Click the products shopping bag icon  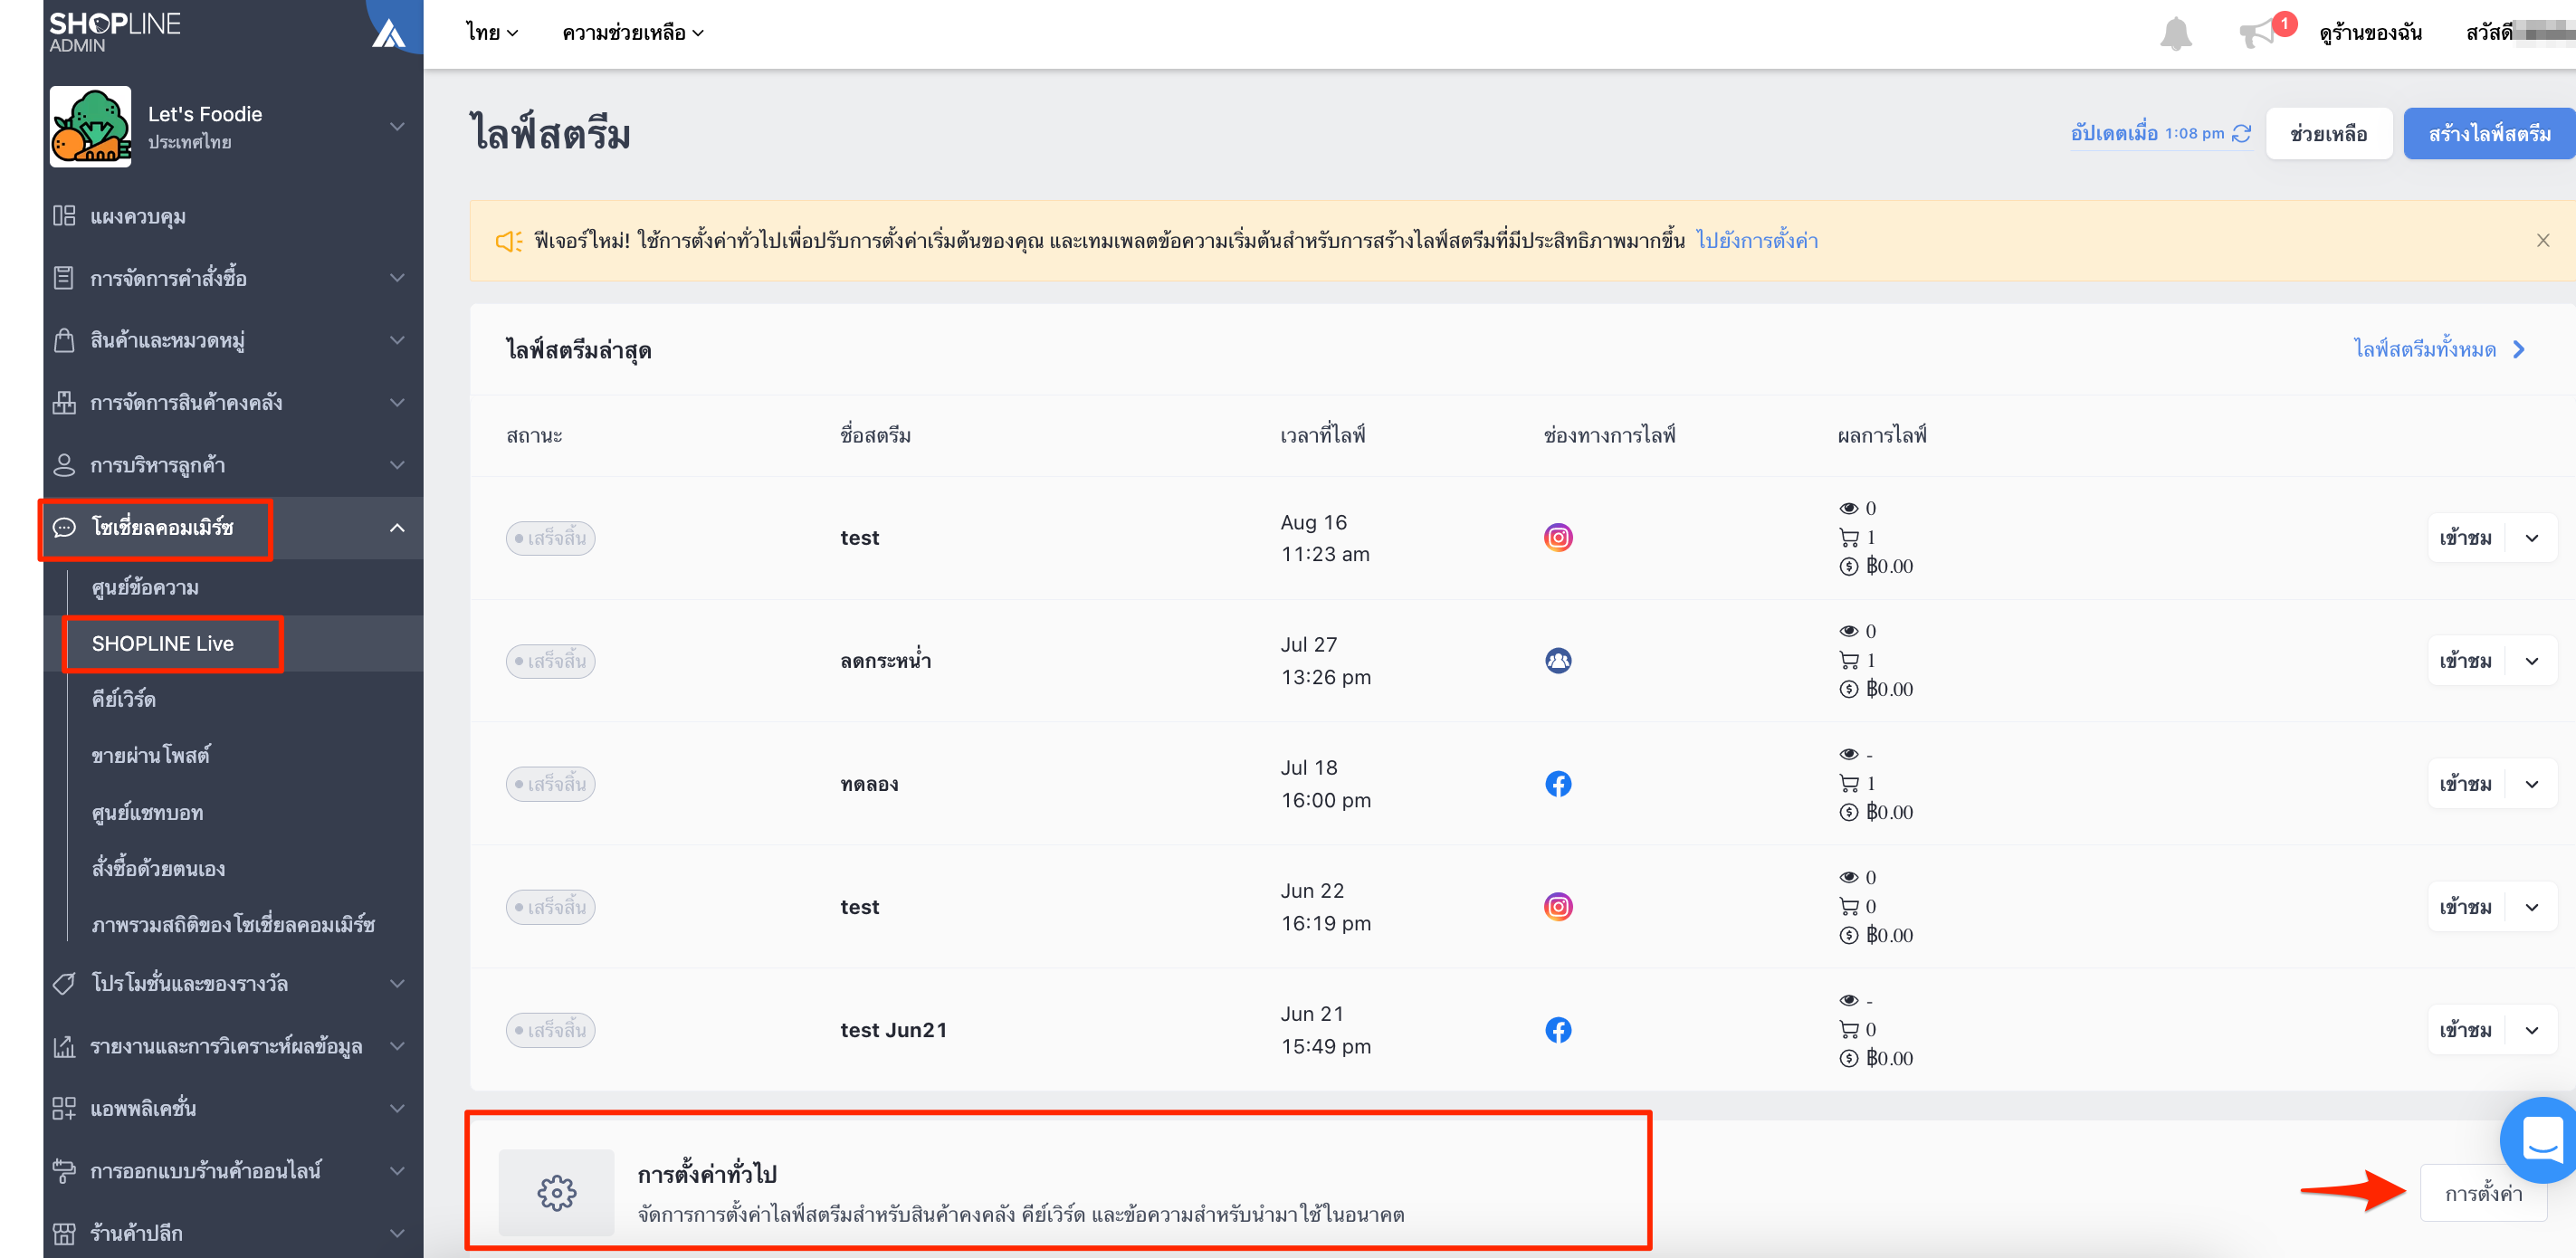click(64, 340)
